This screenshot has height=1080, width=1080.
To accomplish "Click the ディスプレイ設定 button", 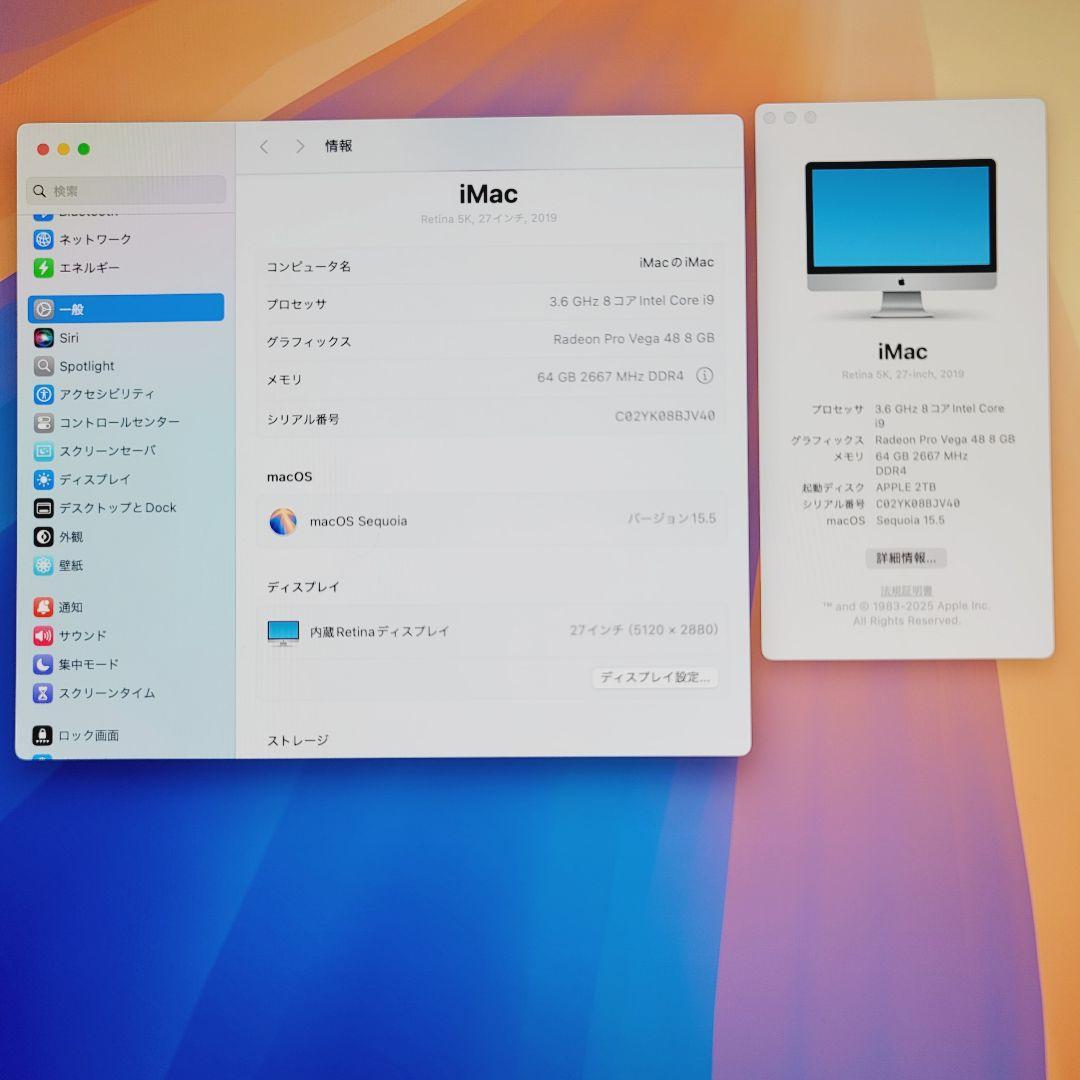I will (x=655, y=678).
